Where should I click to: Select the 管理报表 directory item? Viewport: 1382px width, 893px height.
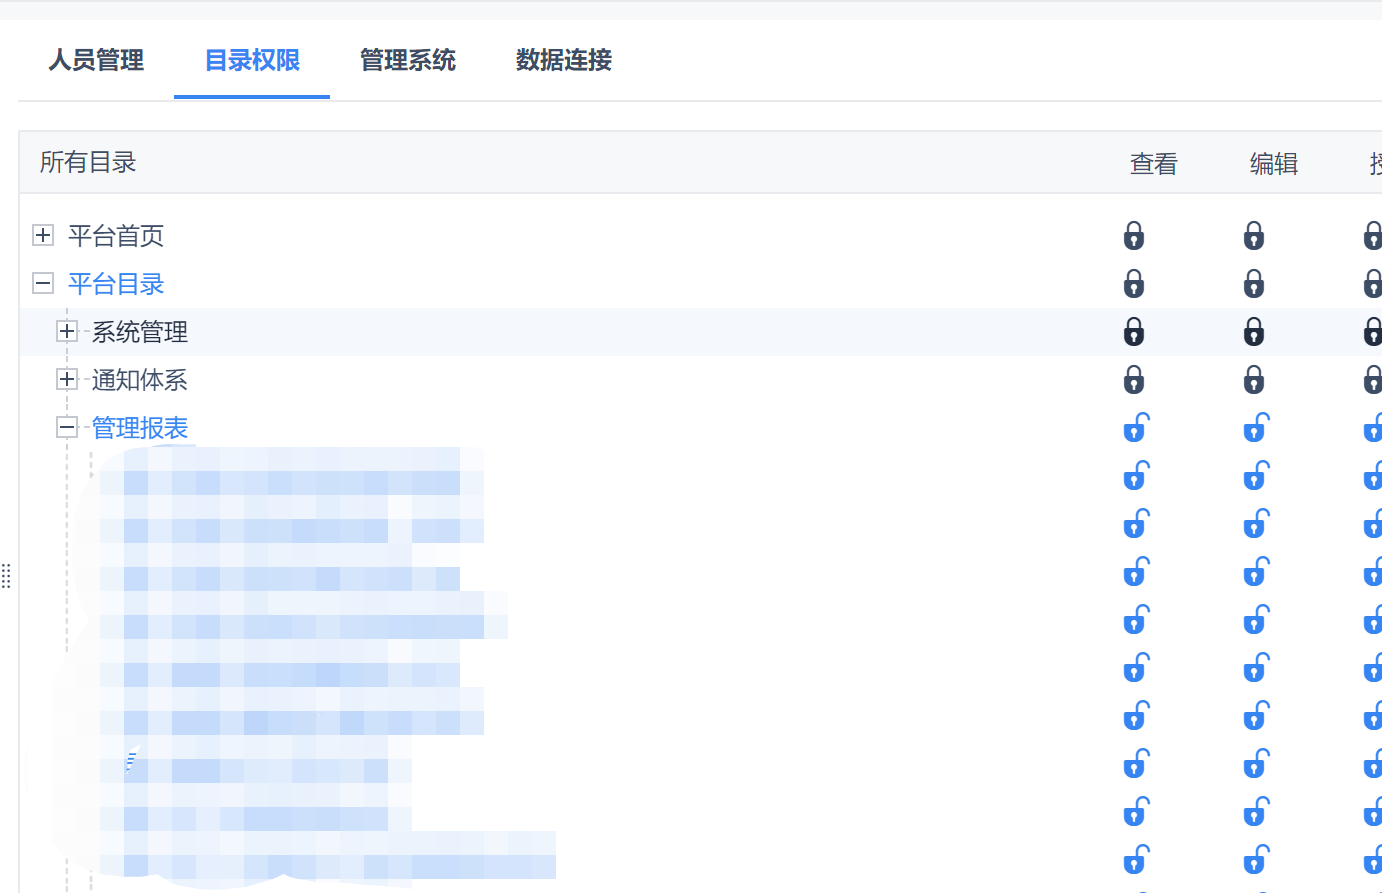[x=140, y=428]
